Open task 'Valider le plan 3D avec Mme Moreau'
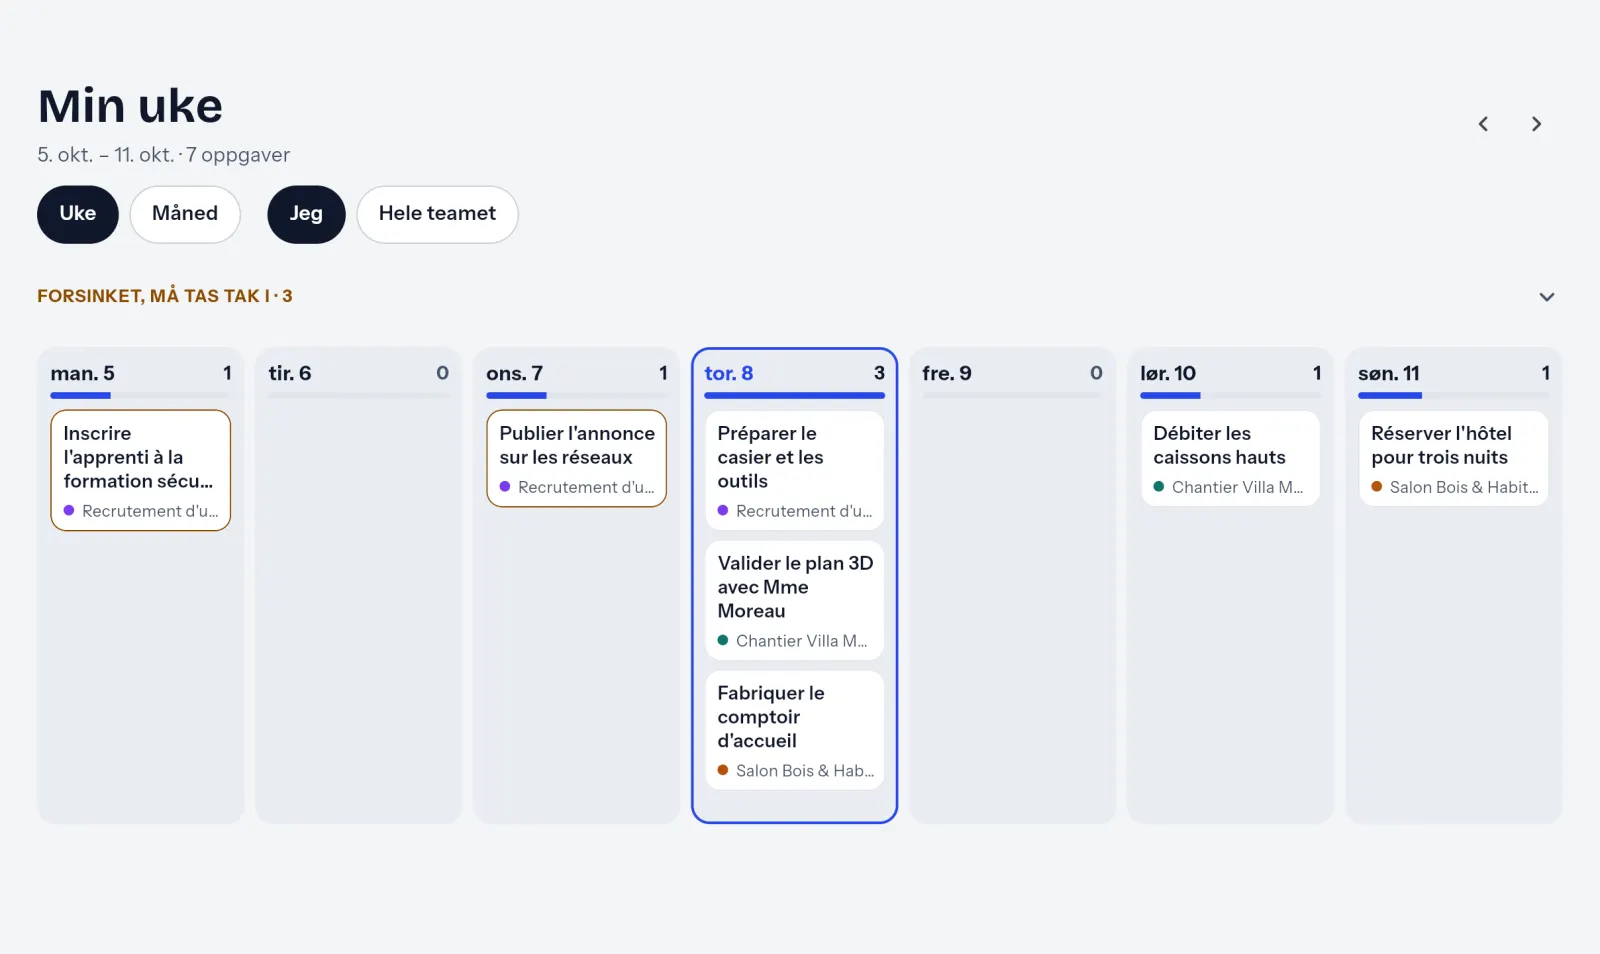 (x=795, y=600)
